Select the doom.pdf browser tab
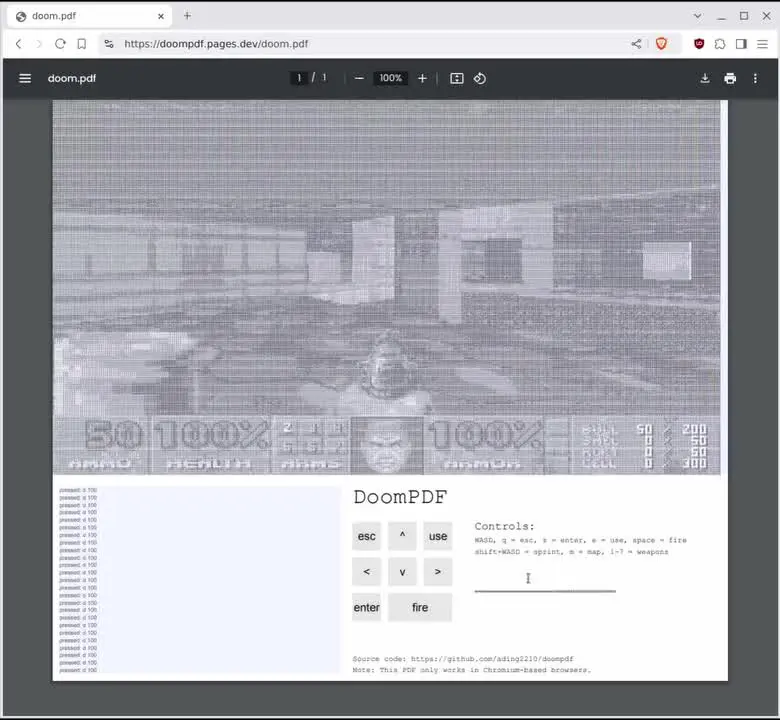The height and width of the screenshot is (720, 780). pos(85,16)
